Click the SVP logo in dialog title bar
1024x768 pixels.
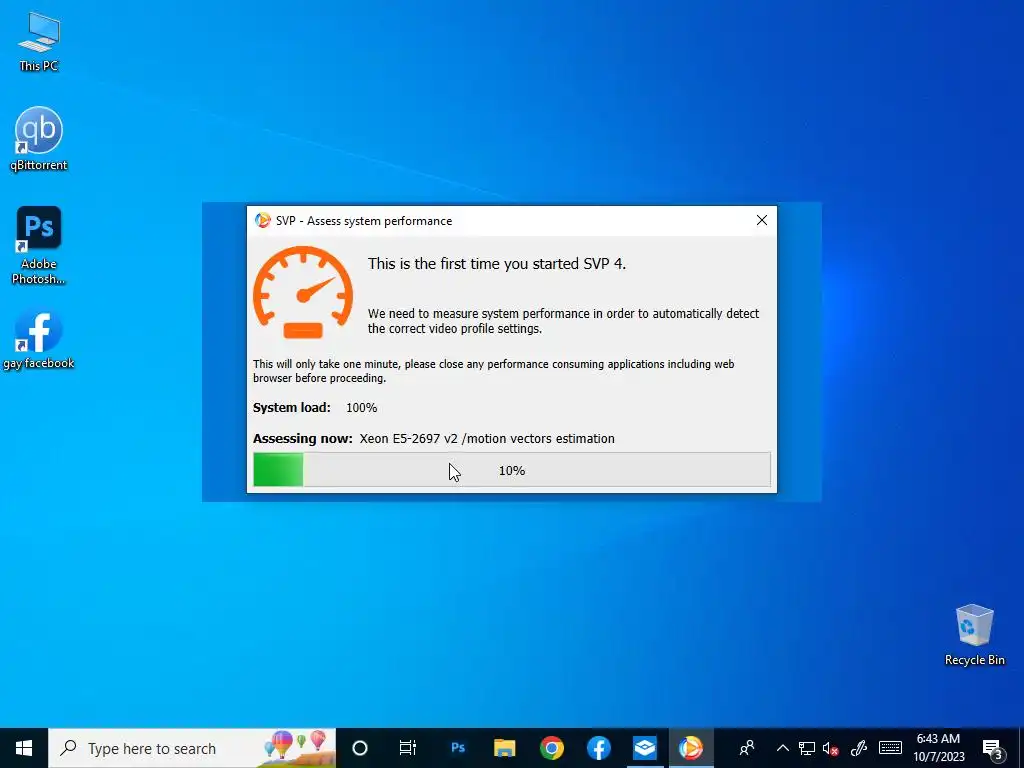click(263, 221)
